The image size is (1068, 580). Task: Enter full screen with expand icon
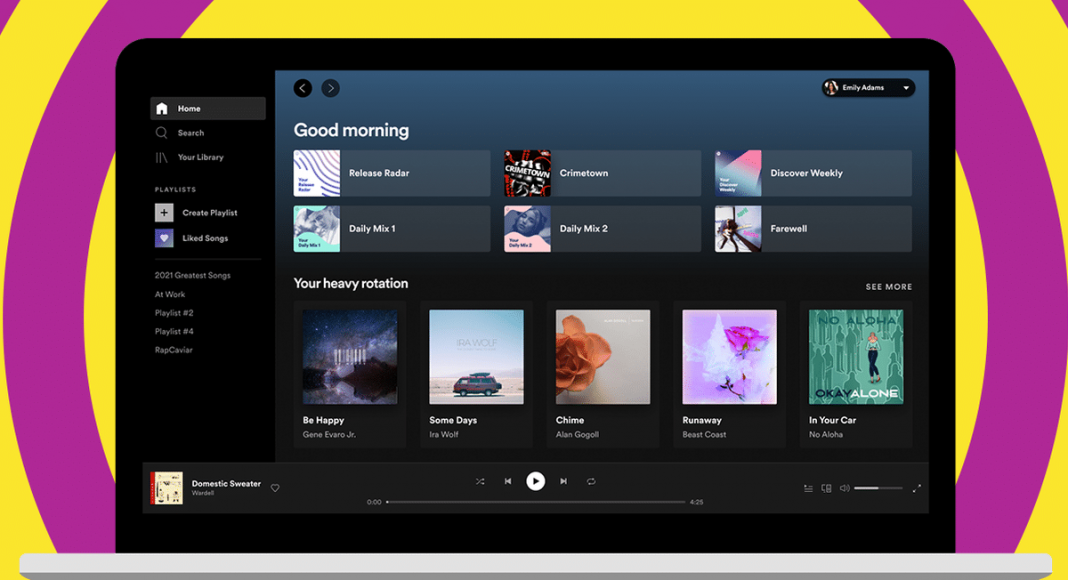pos(917,488)
